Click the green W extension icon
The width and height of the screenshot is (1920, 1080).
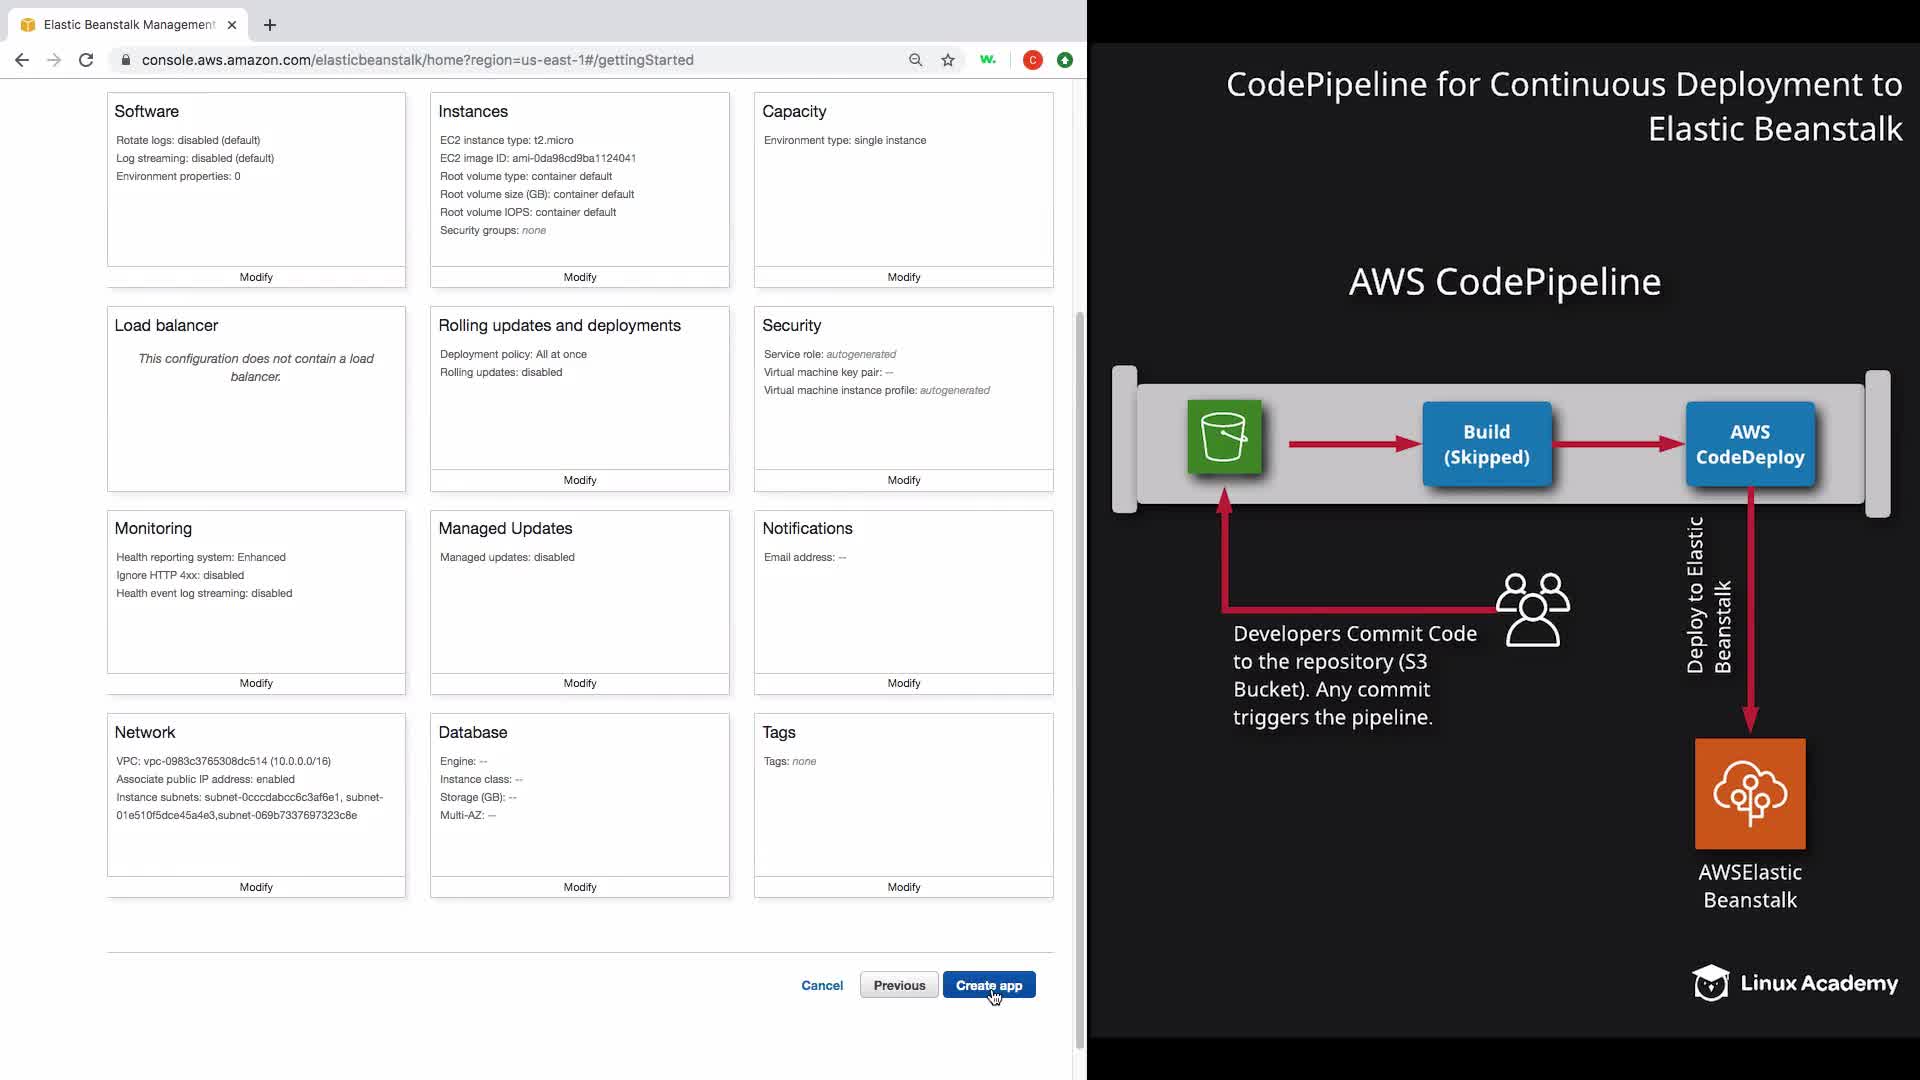click(x=988, y=60)
